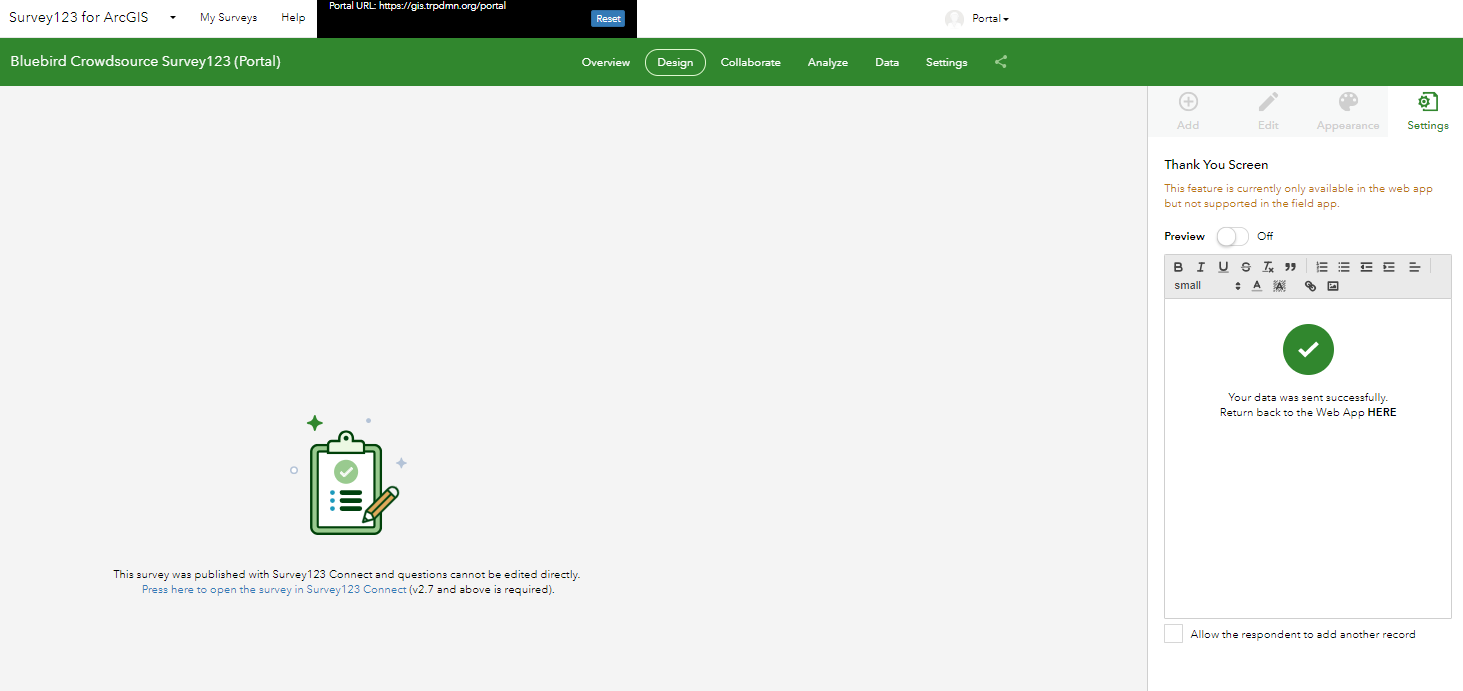Viewport: 1463px width, 691px height.
Task: Switch to the Collaborate tab
Action: pyautogui.click(x=750, y=62)
